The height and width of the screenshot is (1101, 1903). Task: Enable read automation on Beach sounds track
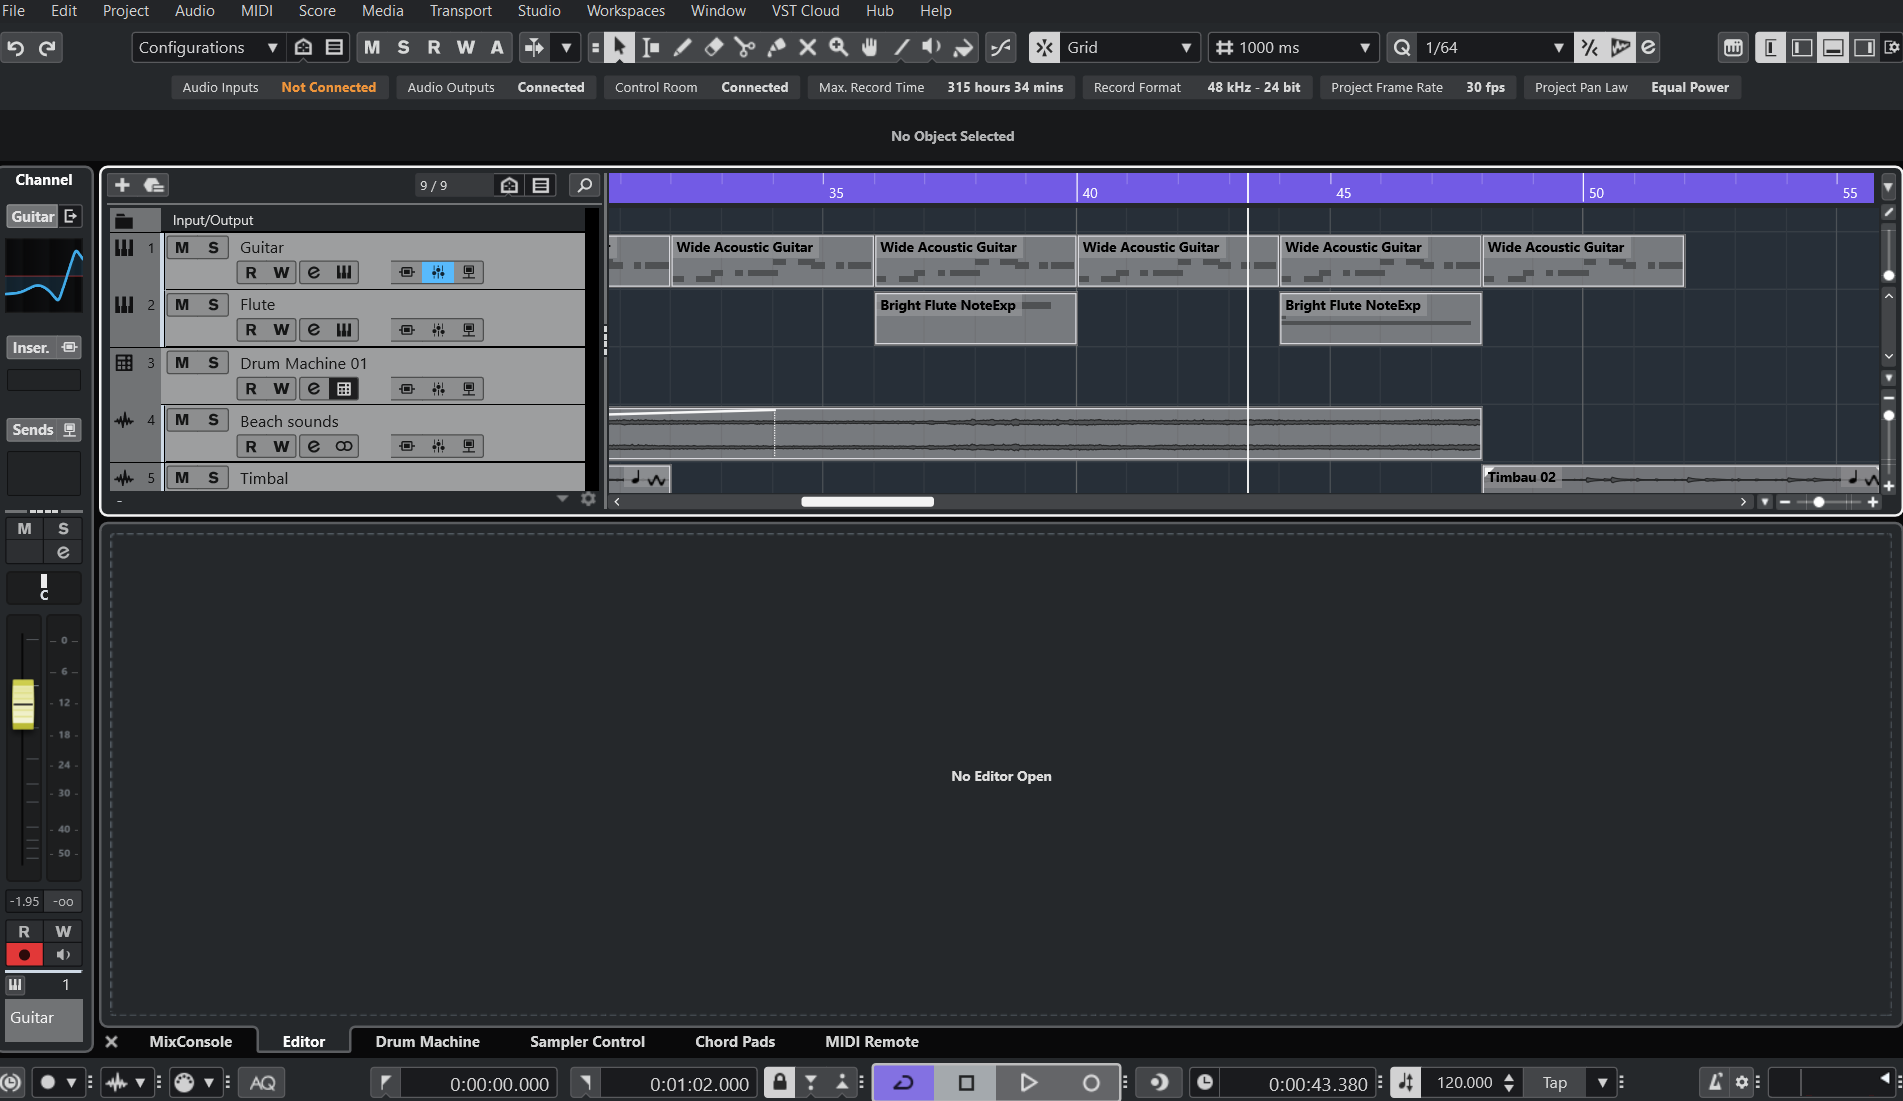click(x=251, y=446)
